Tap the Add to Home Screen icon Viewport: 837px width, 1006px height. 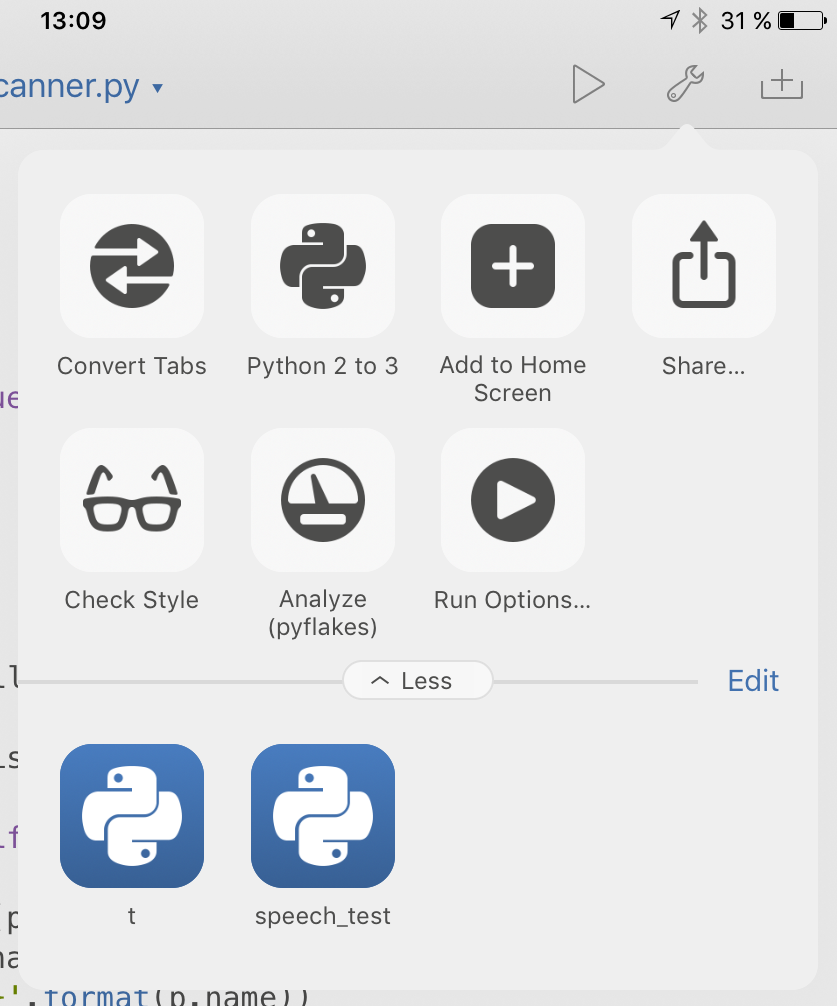pos(512,266)
